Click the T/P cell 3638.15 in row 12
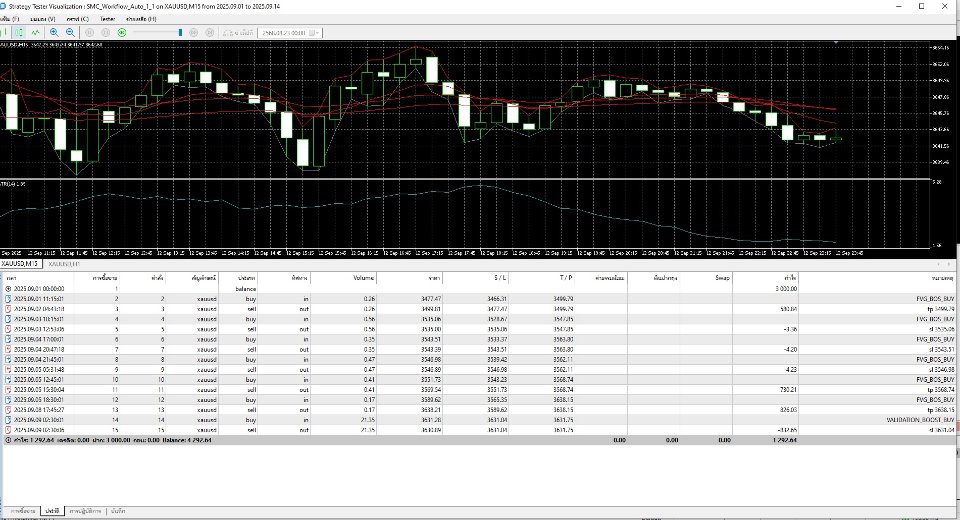The image size is (960, 520). [x=563, y=399]
